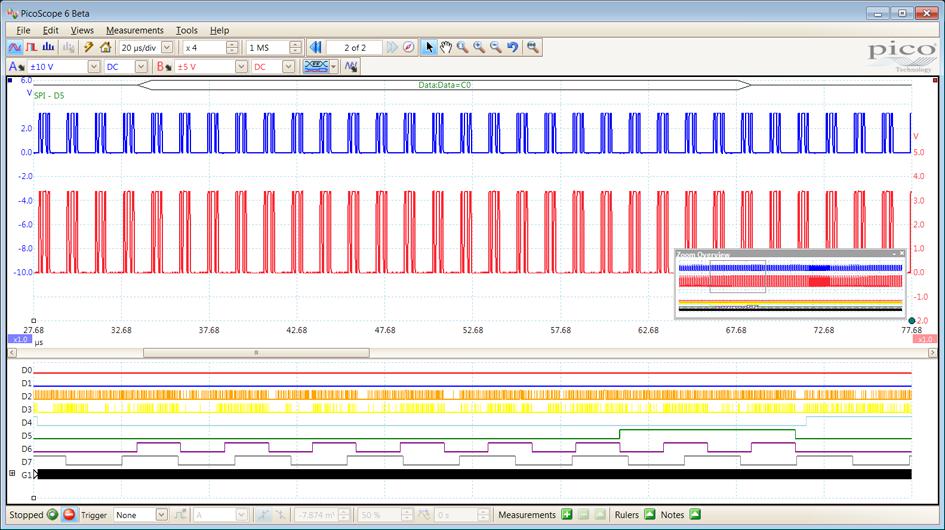The height and width of the screenshot is (530, 945).
Task: Click the home icon in toolbar
Action: (x=105, y=47)
